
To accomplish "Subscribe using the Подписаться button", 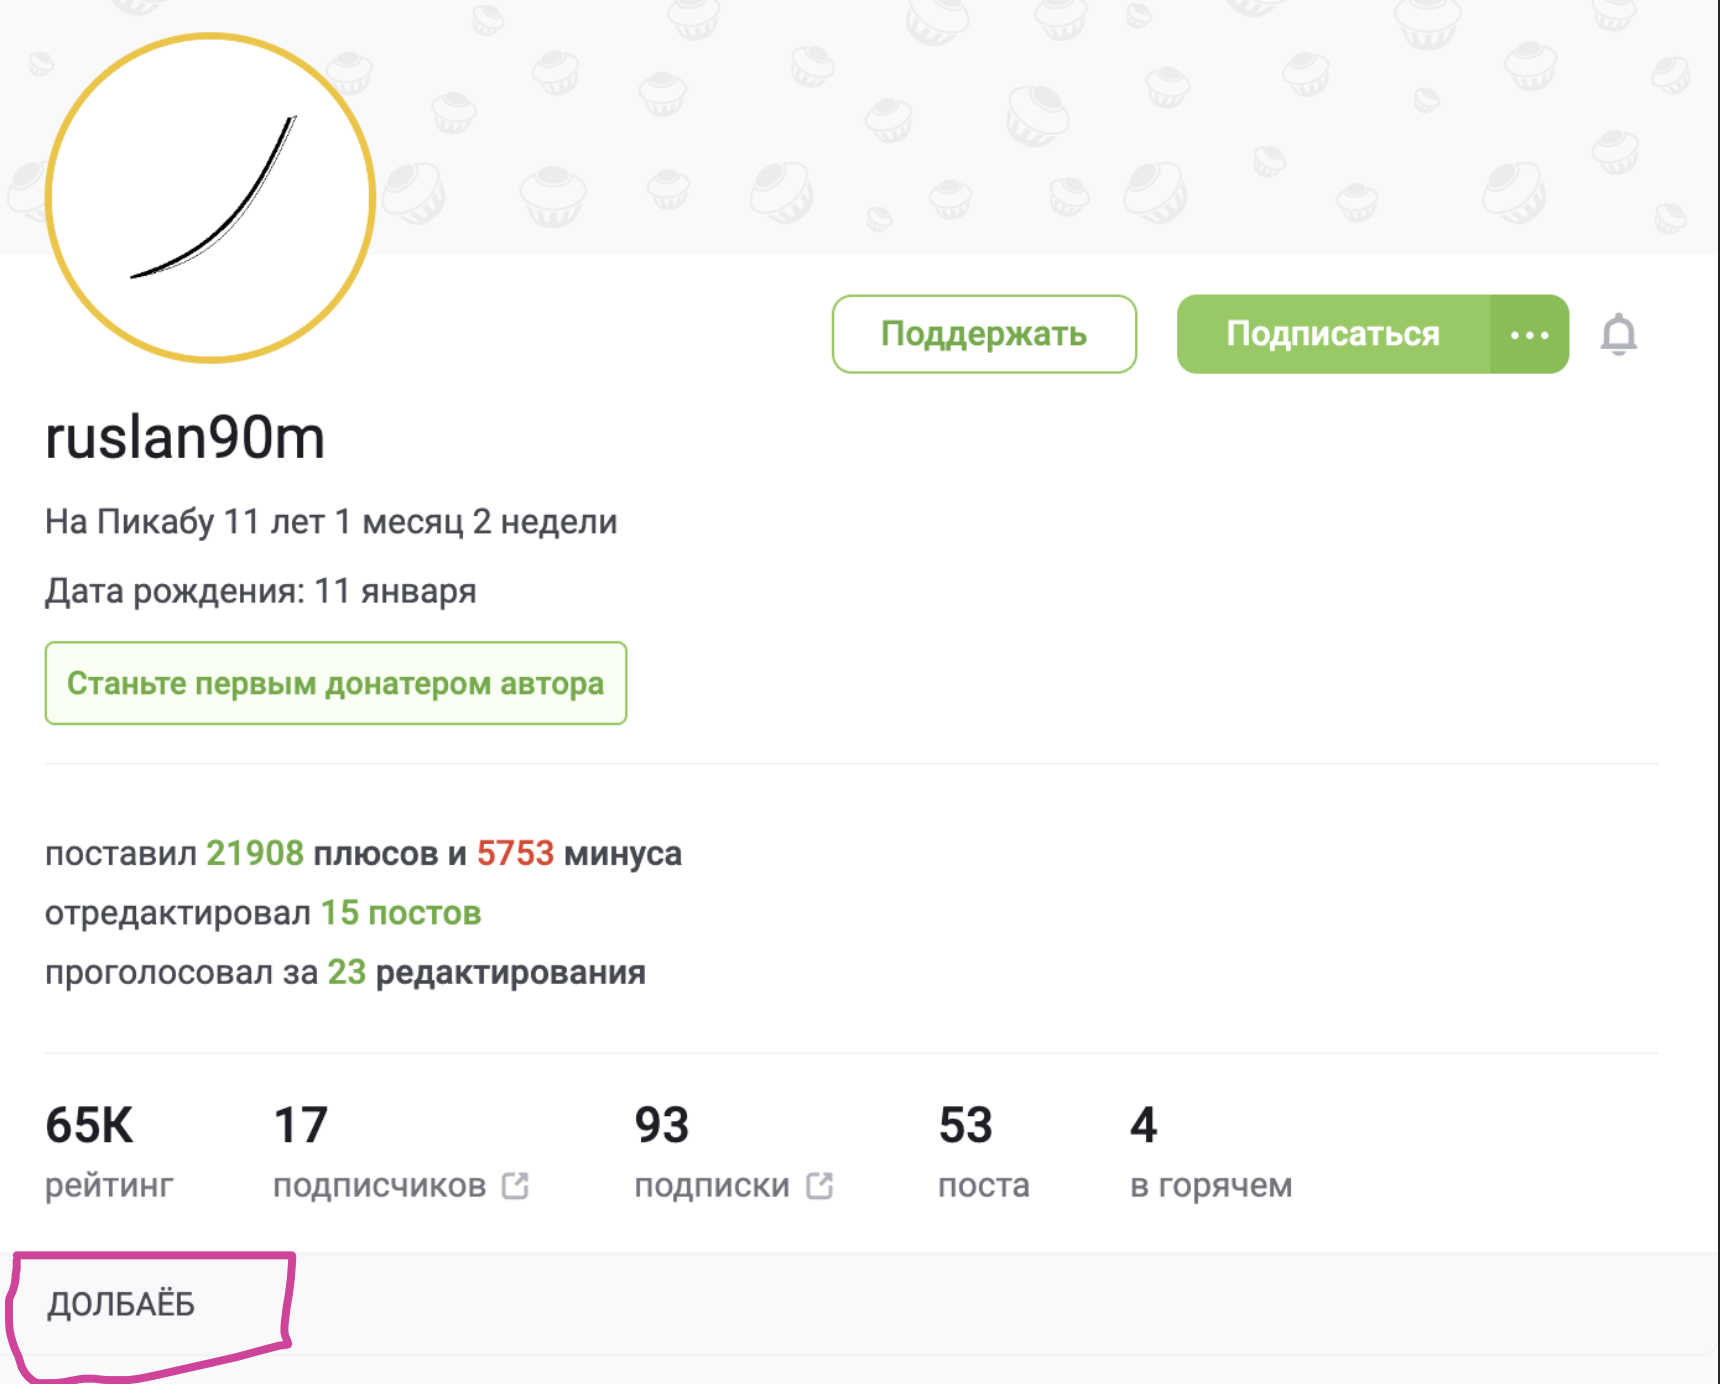I will [x=1332, y=335].
